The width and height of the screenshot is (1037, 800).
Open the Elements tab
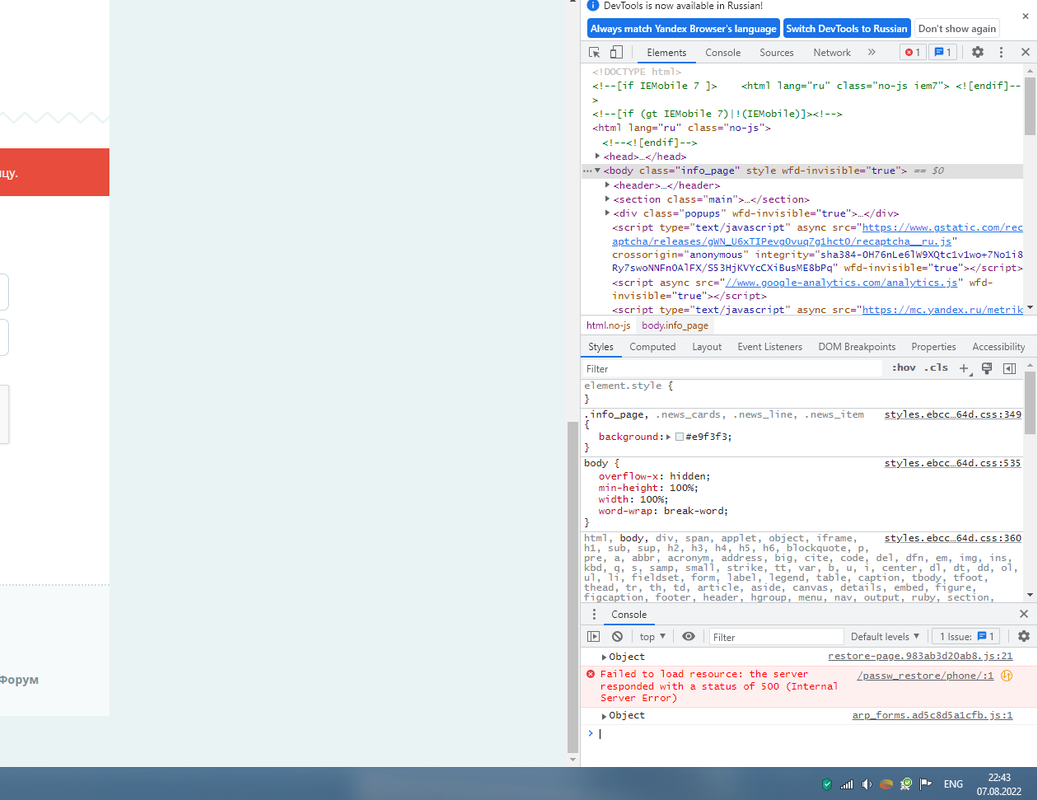[x=666, y=52]
